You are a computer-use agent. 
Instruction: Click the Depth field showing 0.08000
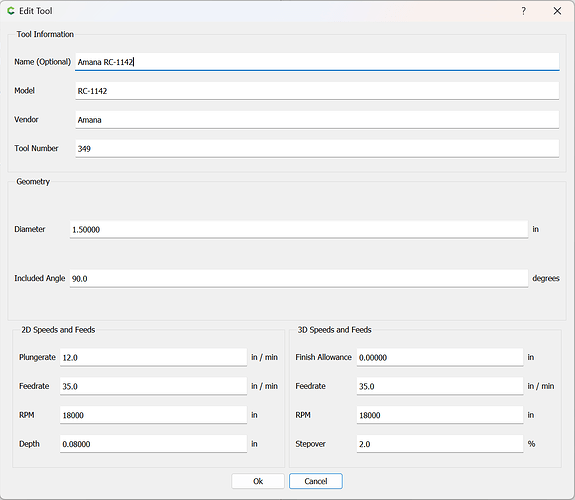point(153,444)
